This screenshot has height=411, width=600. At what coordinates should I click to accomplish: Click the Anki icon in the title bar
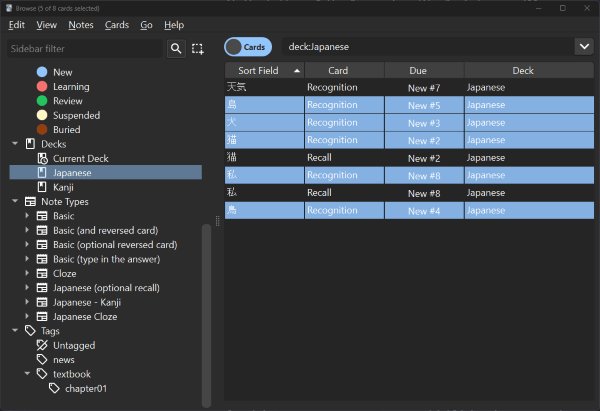(x=9, y=8)
